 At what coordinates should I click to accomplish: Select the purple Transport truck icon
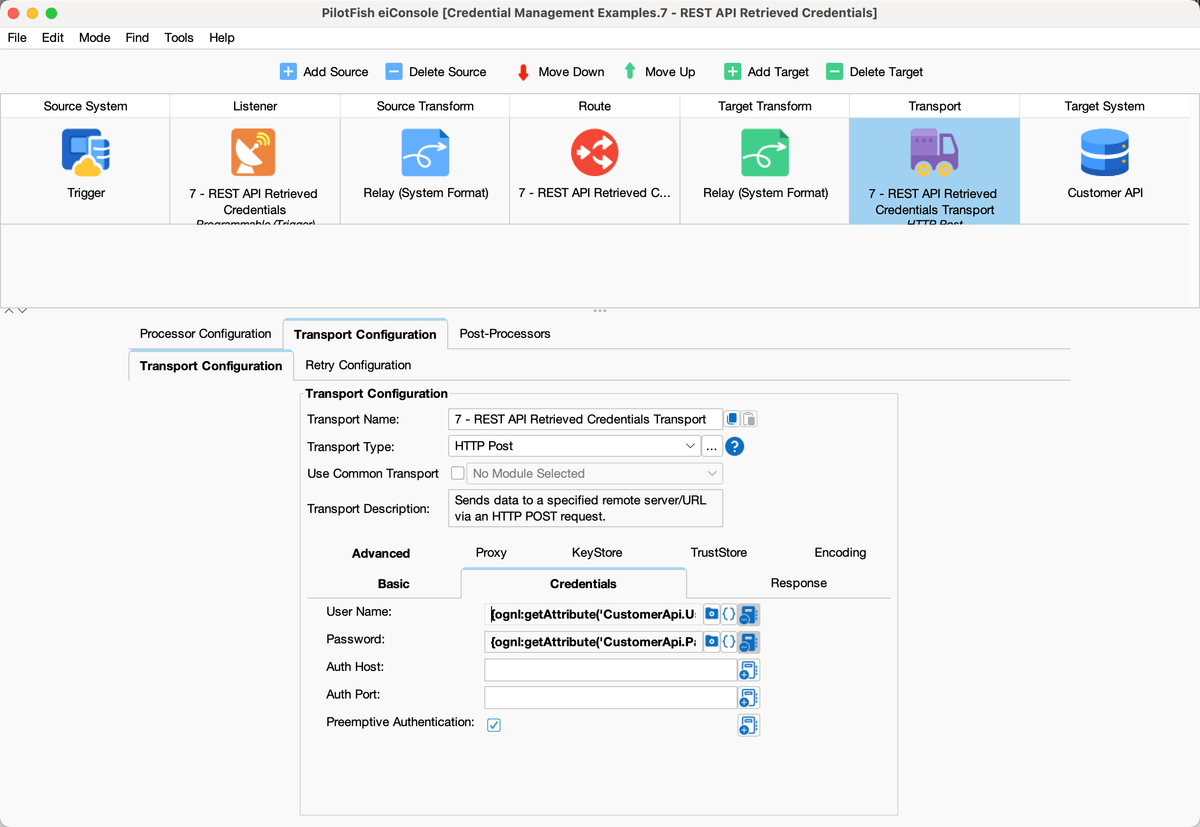point(934,153)
